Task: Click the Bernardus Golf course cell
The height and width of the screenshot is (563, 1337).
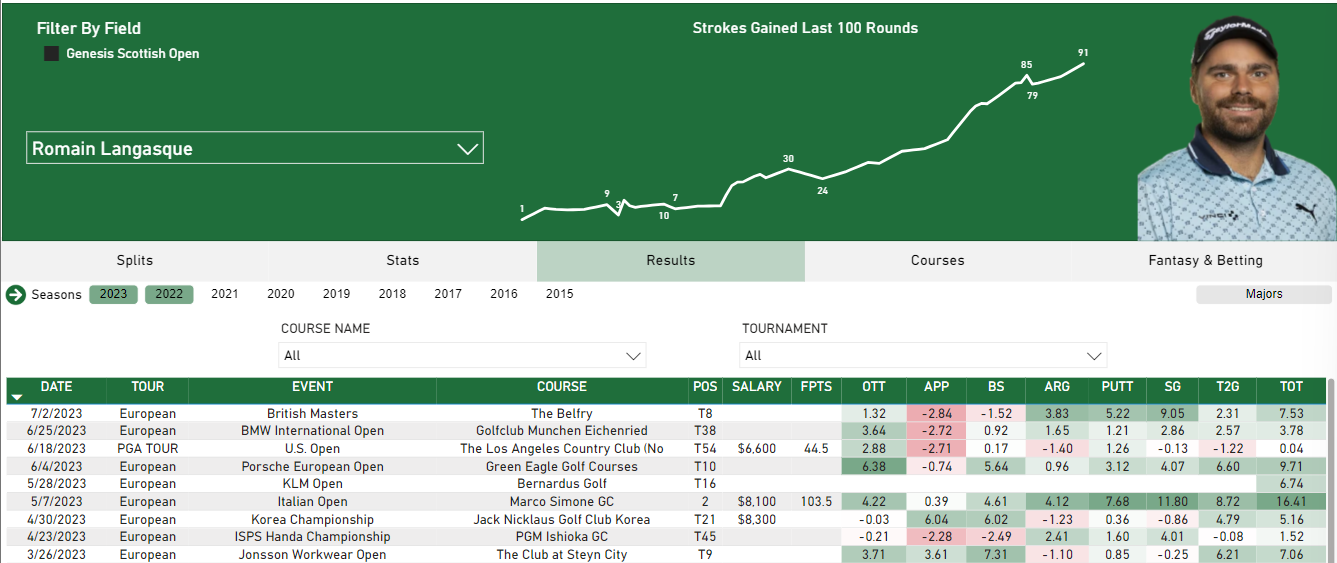Action: [x=562, y=484]
